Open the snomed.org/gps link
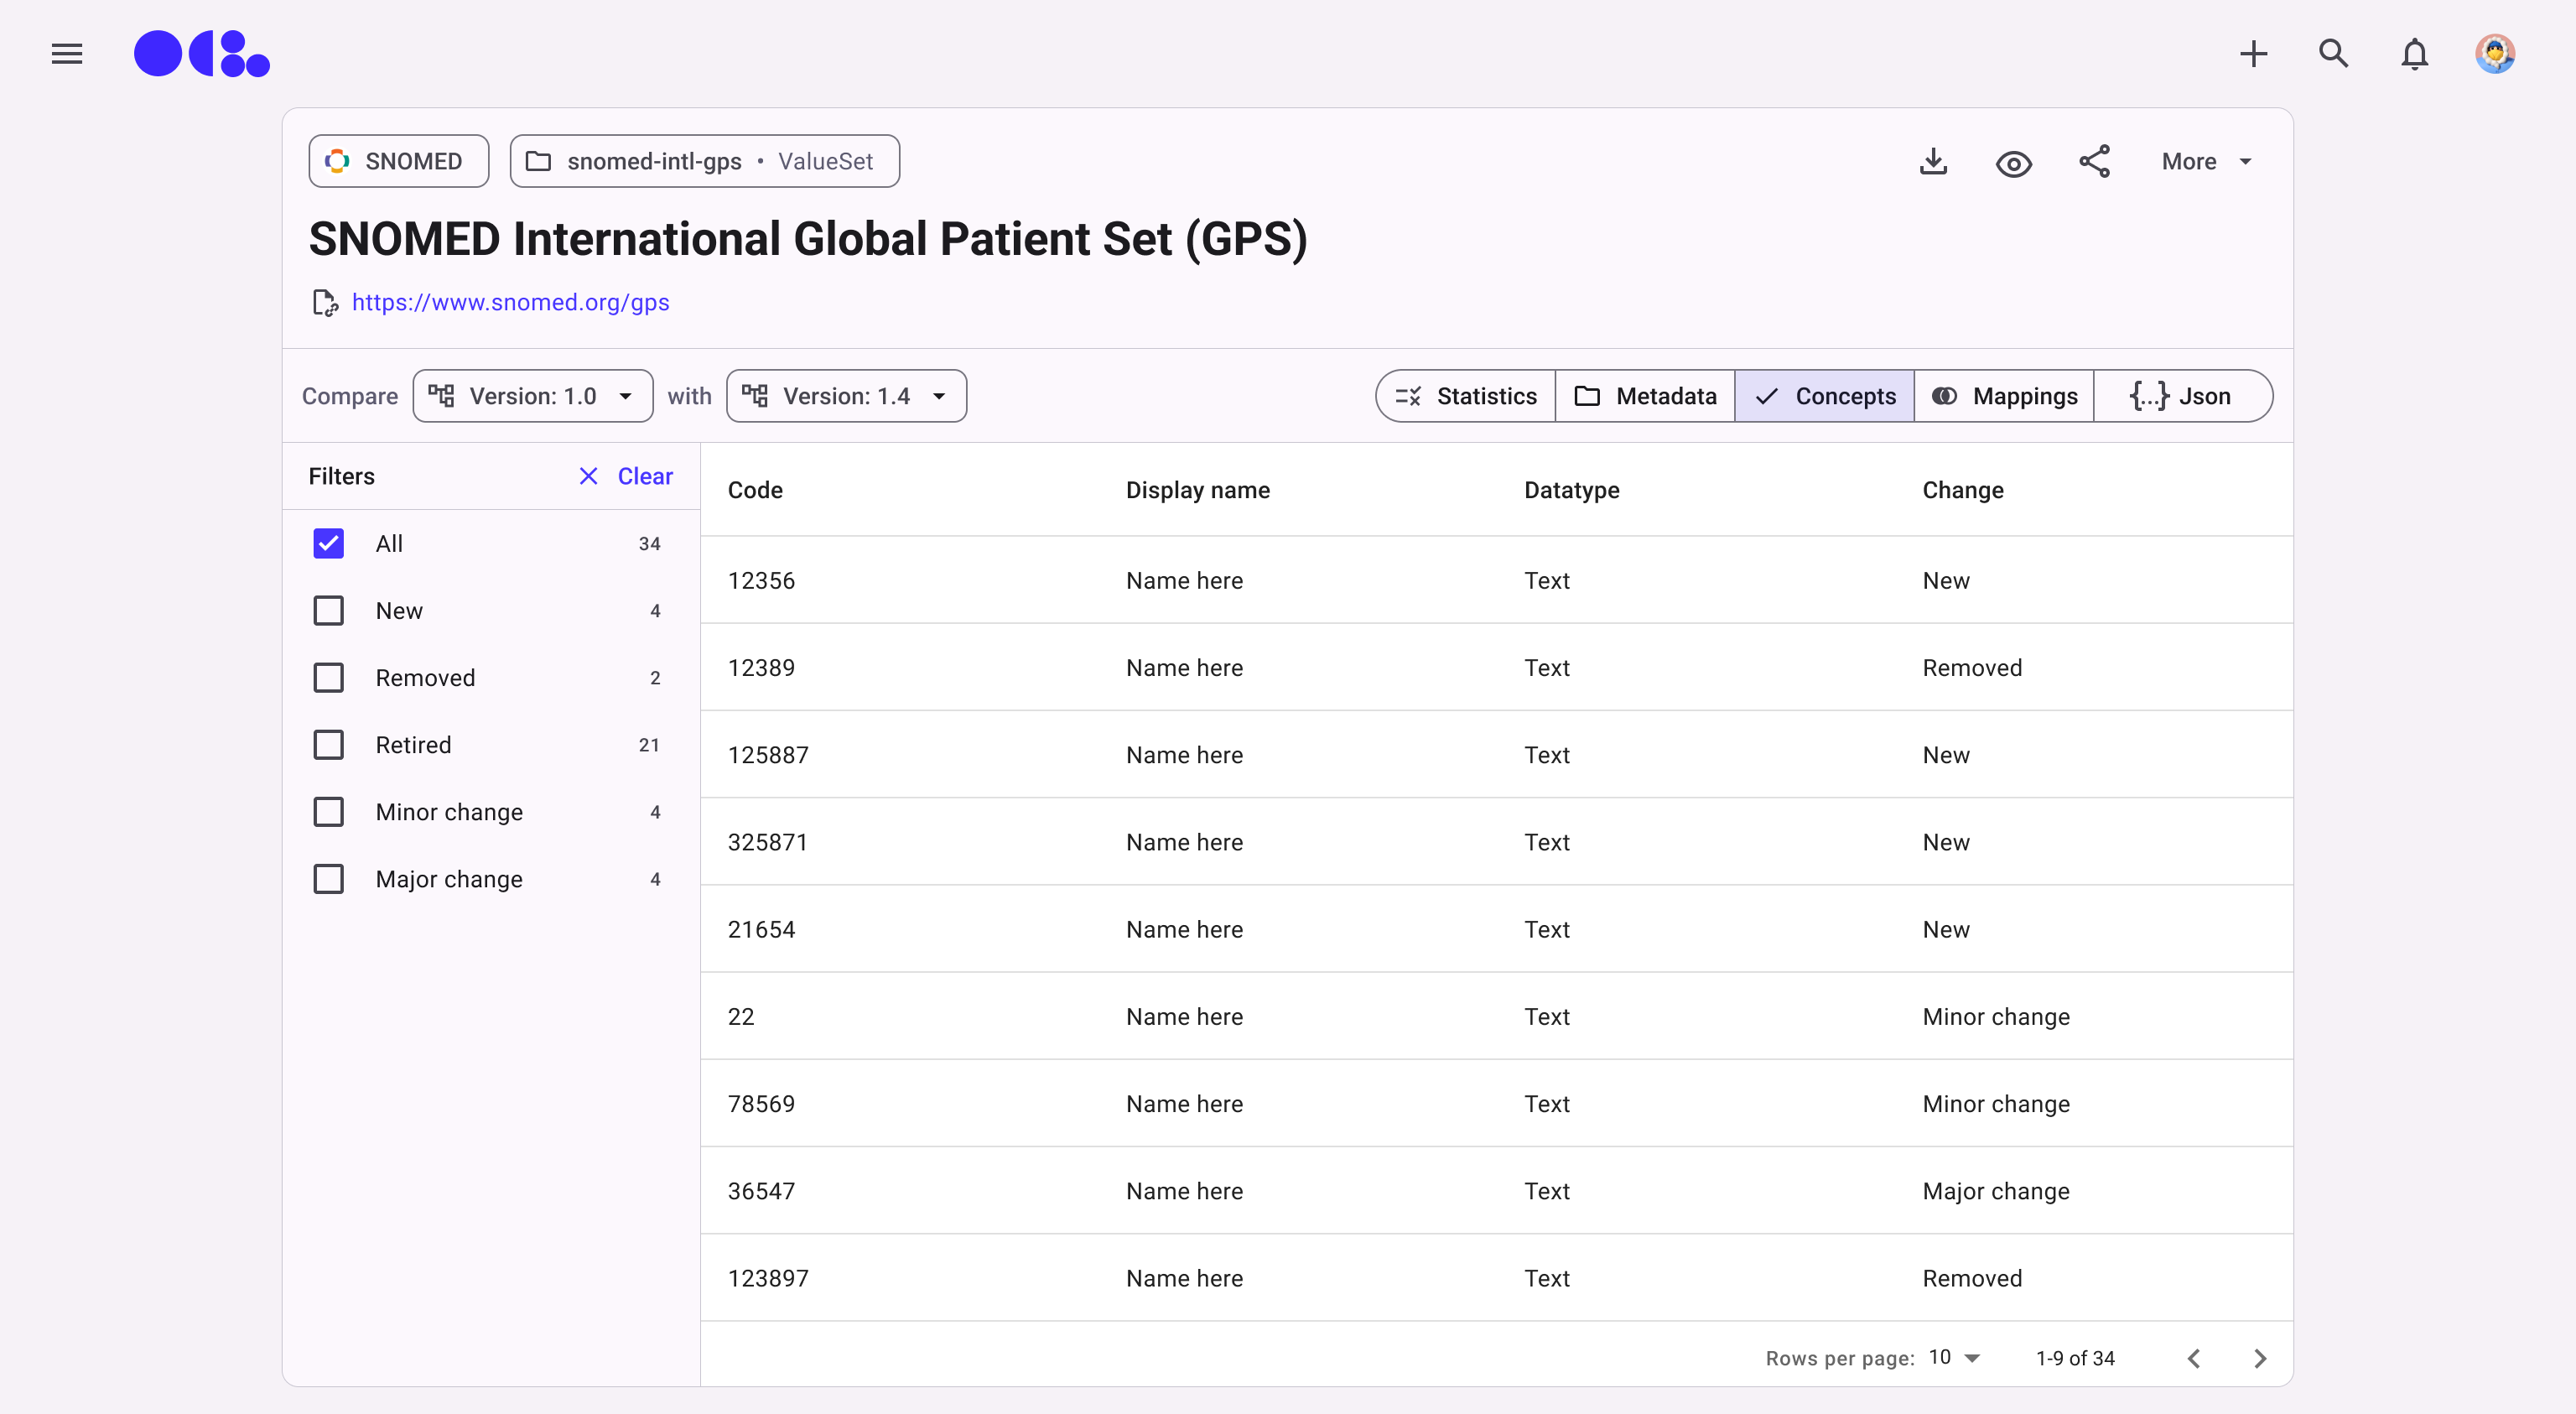 coord(510,302)
